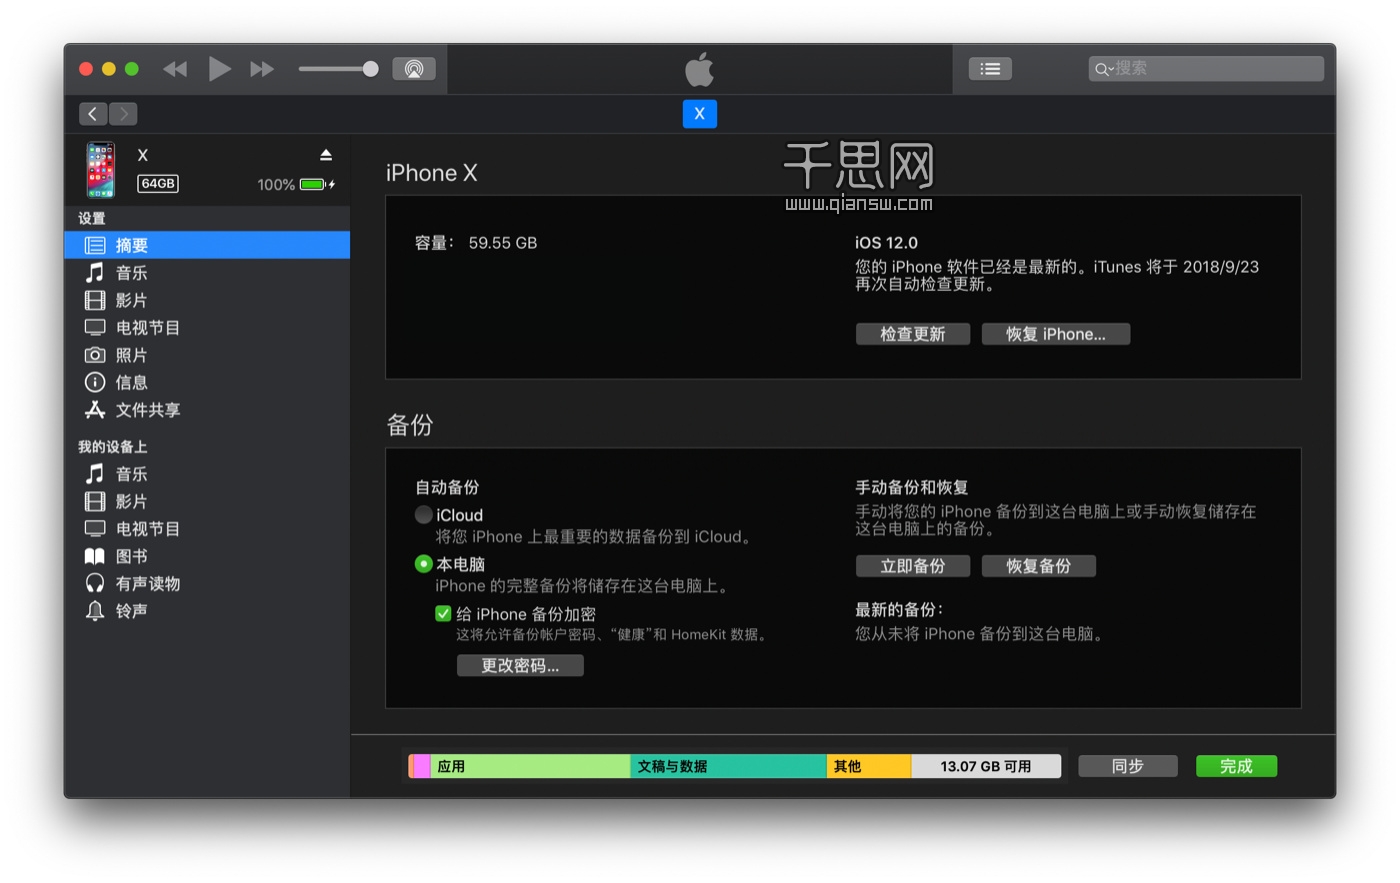
Task: Click the battery charging indicator icon
Action: pyautogui.click(x=317, y=184)
